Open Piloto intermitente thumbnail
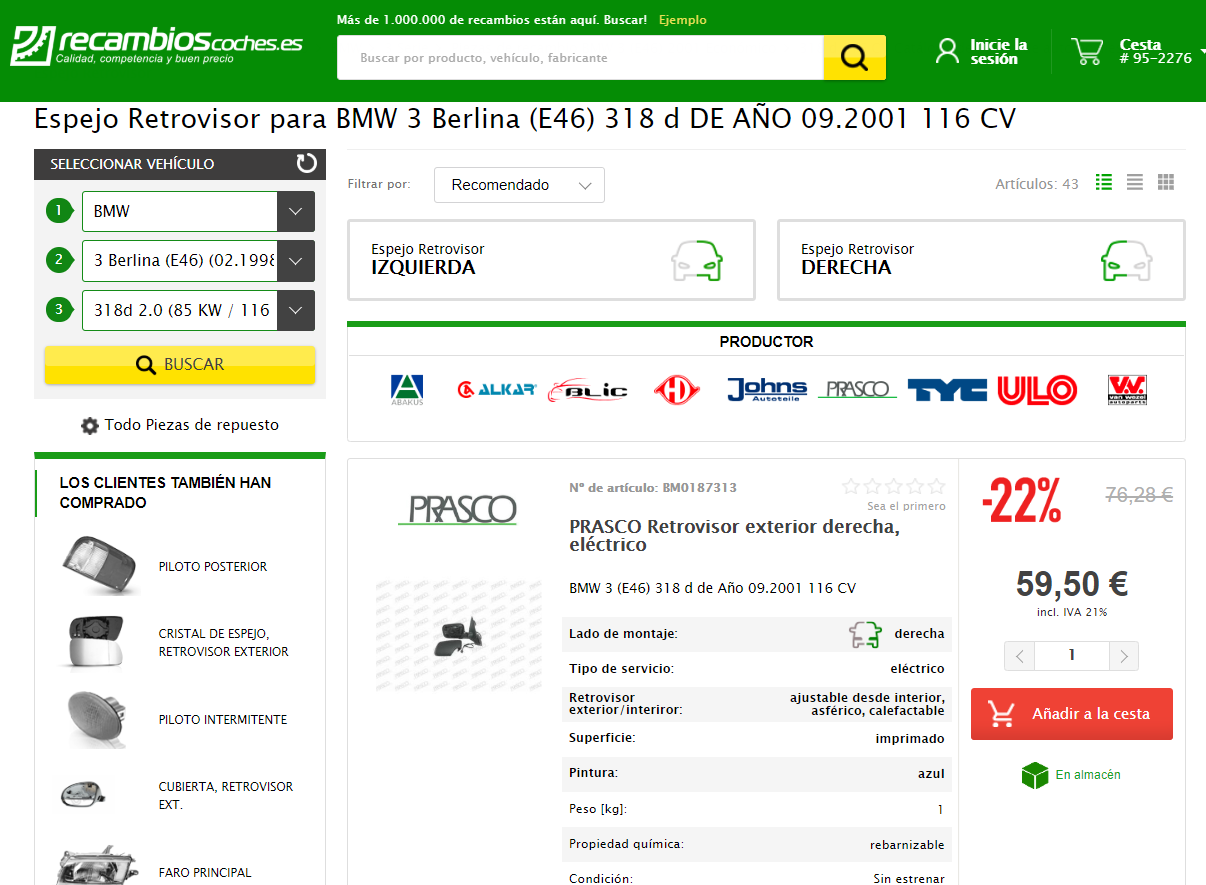Viewport: 1206px width, 885px height. 98,720
